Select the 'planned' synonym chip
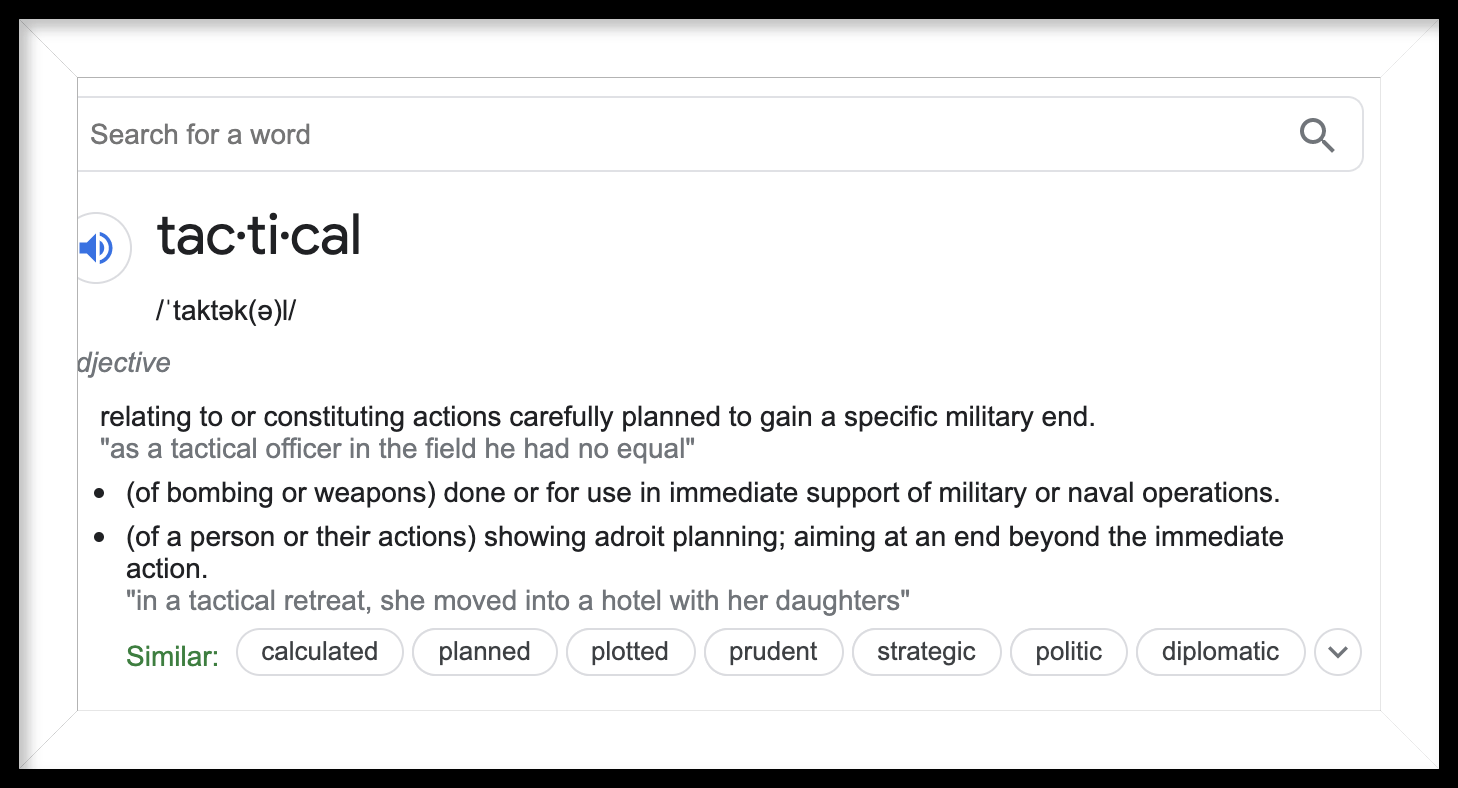This screenshot has height=788, width=1458. tap(484, 652)
